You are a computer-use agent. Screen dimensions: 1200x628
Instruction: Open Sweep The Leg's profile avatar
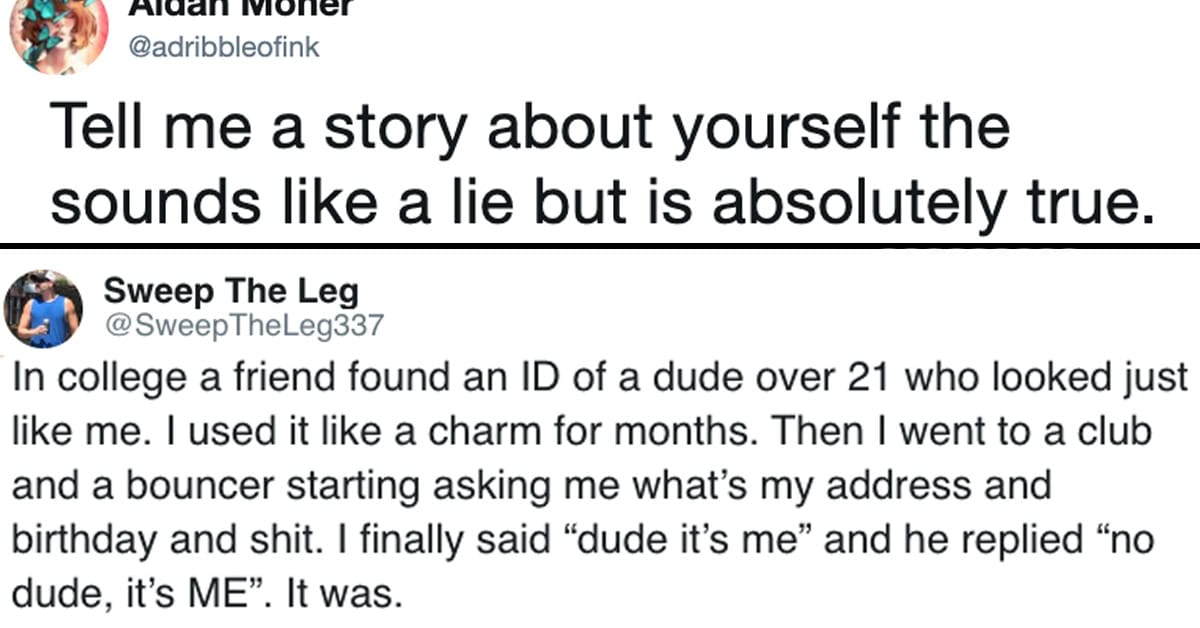[43, 308]
